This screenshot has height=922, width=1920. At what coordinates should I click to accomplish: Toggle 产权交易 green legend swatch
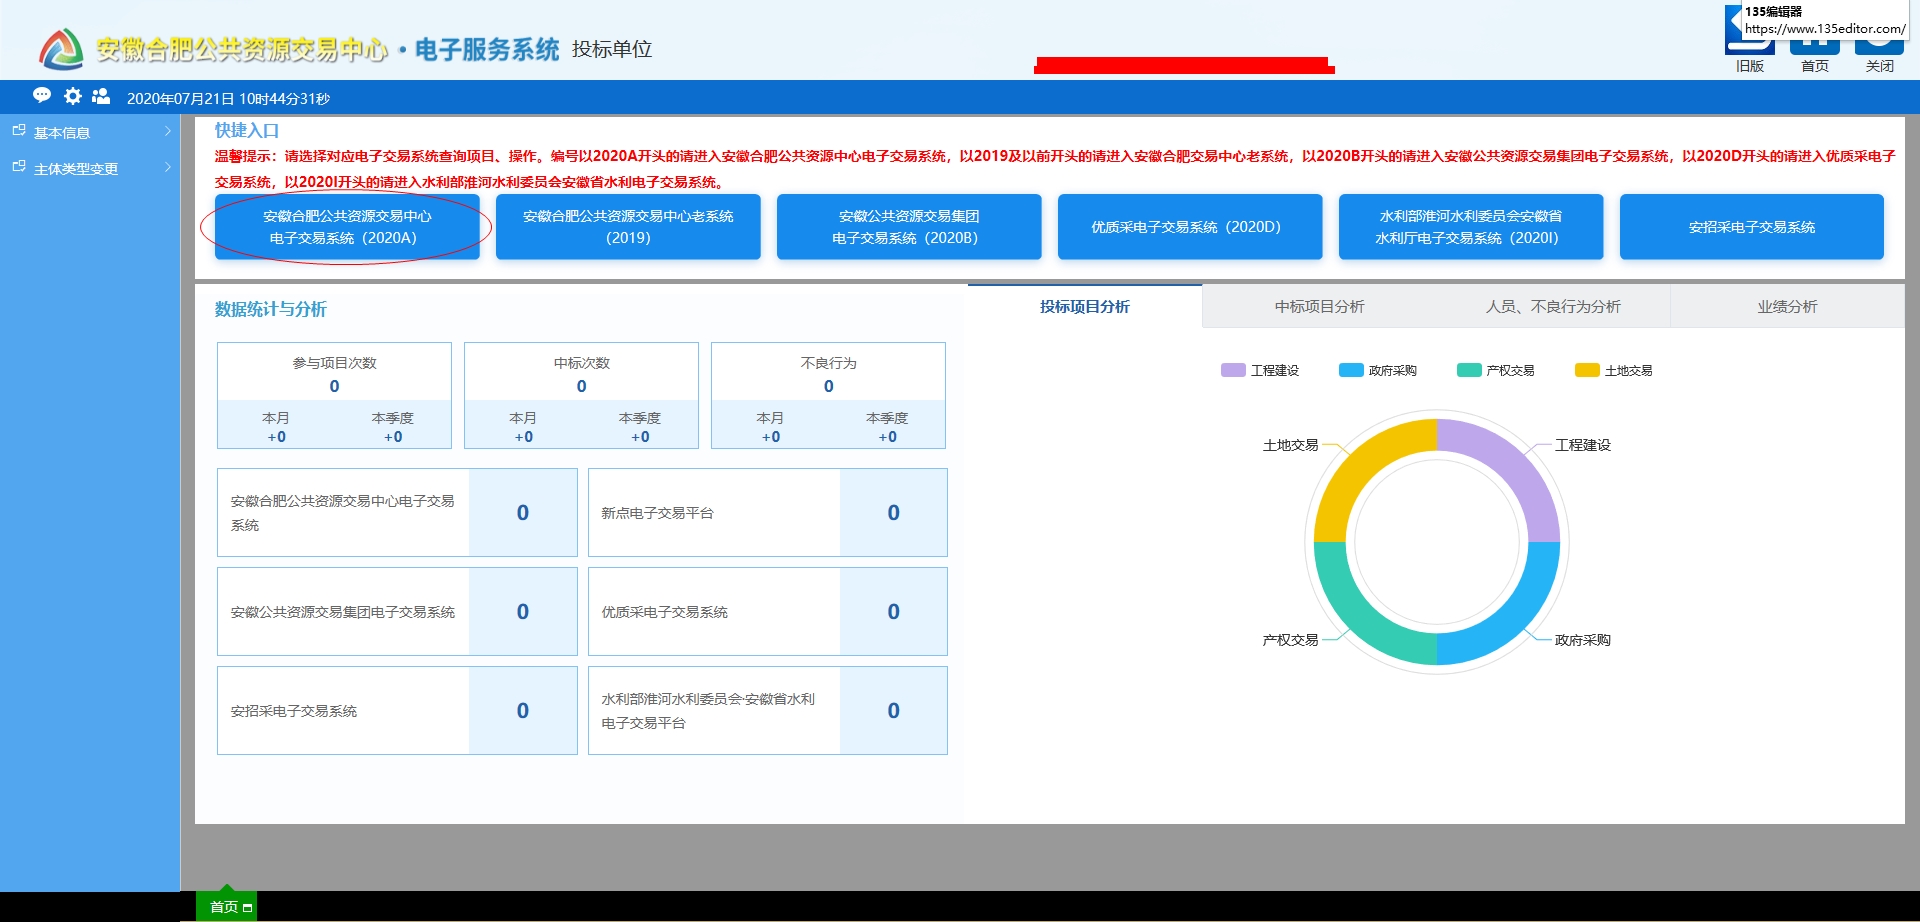(1469, 370)
